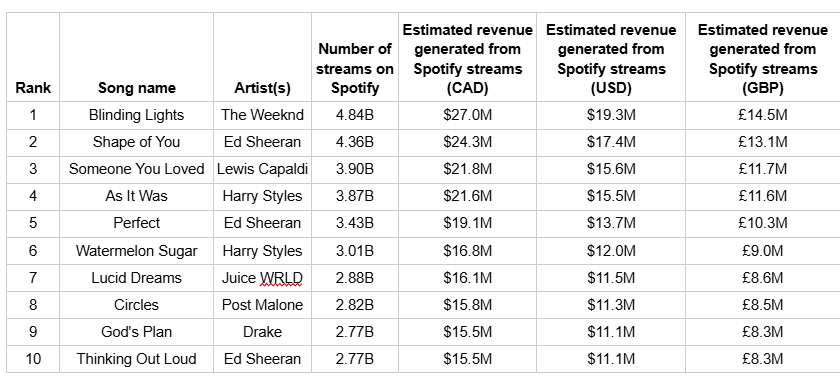This screenshot has width=840, height=377.
Task: Select the Thinking Out Loud cell
Action: [137, 359]
